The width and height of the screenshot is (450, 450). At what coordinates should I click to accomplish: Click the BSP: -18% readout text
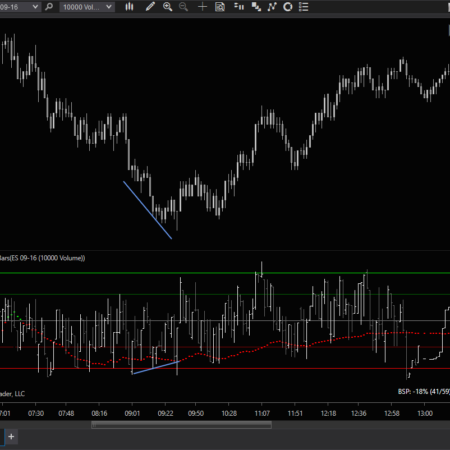pos(424,391)
